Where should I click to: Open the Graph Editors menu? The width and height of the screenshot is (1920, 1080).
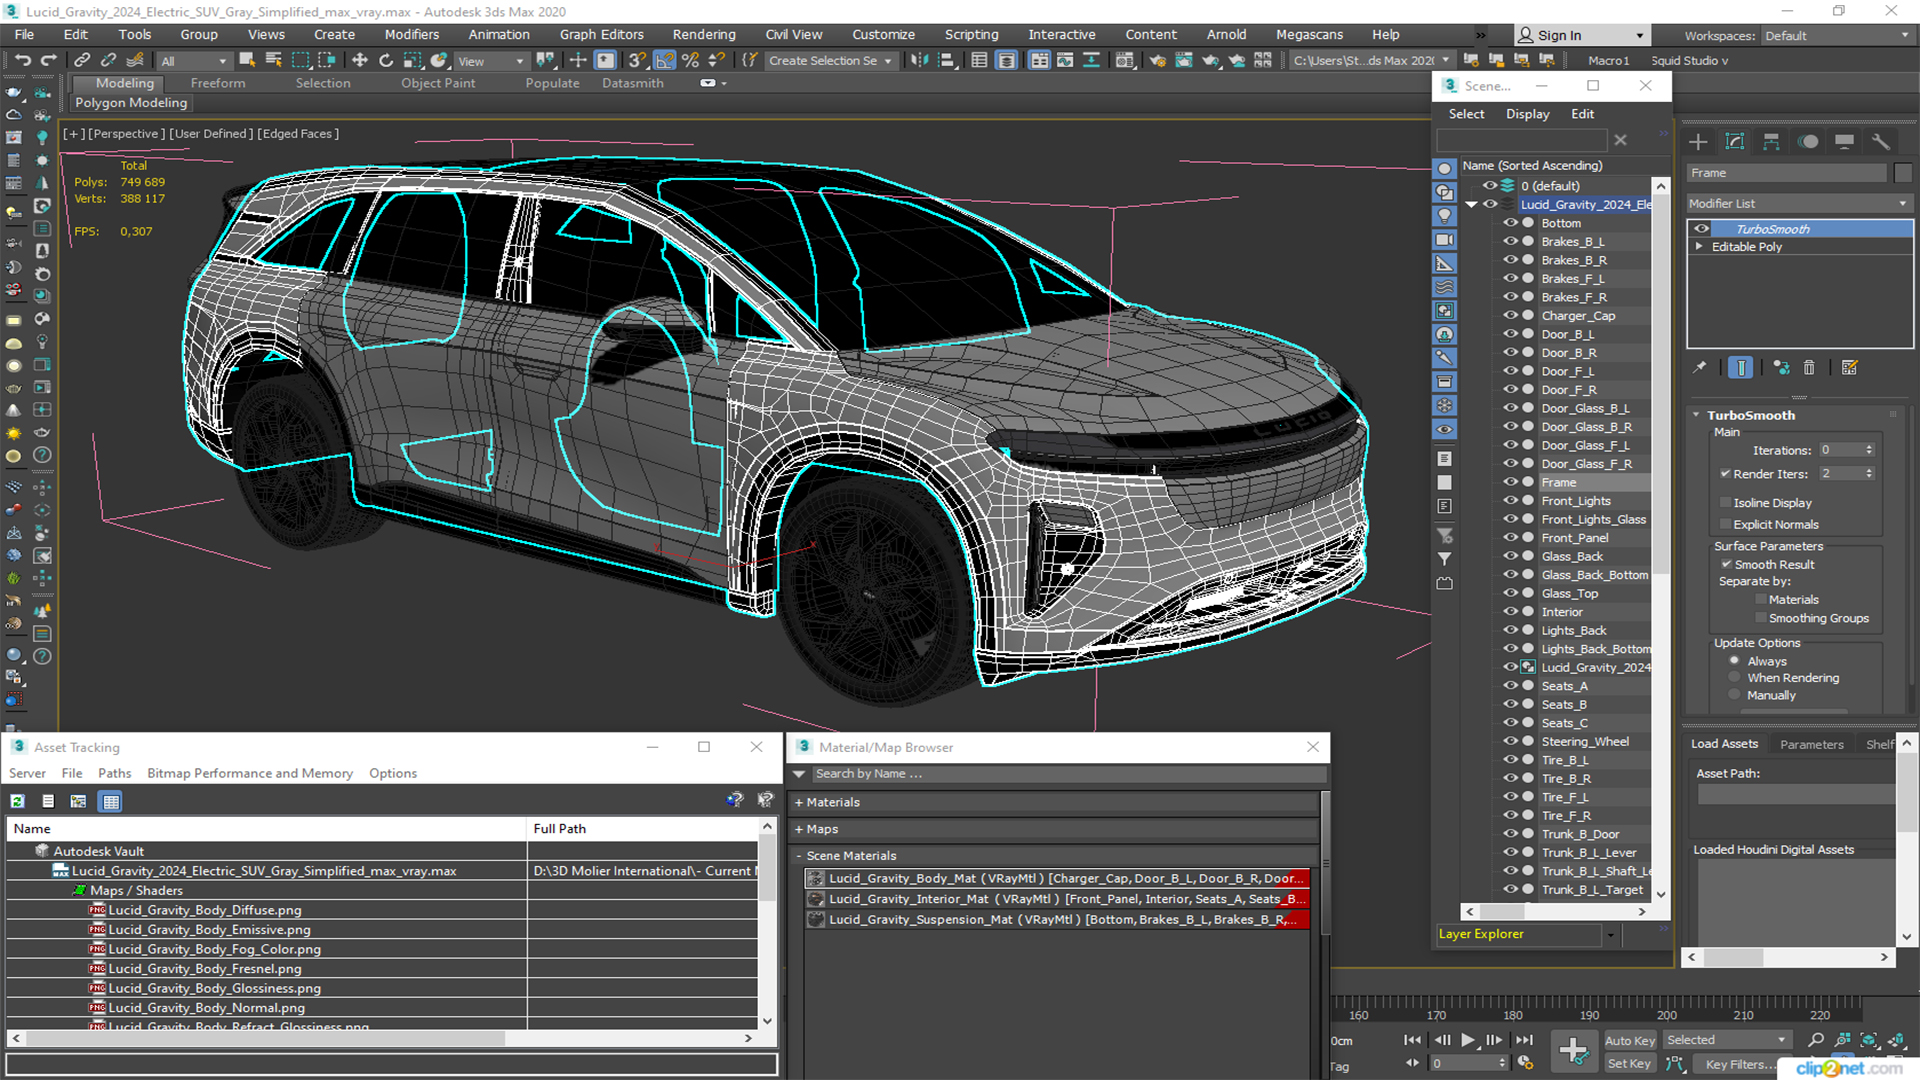[601, 34]
